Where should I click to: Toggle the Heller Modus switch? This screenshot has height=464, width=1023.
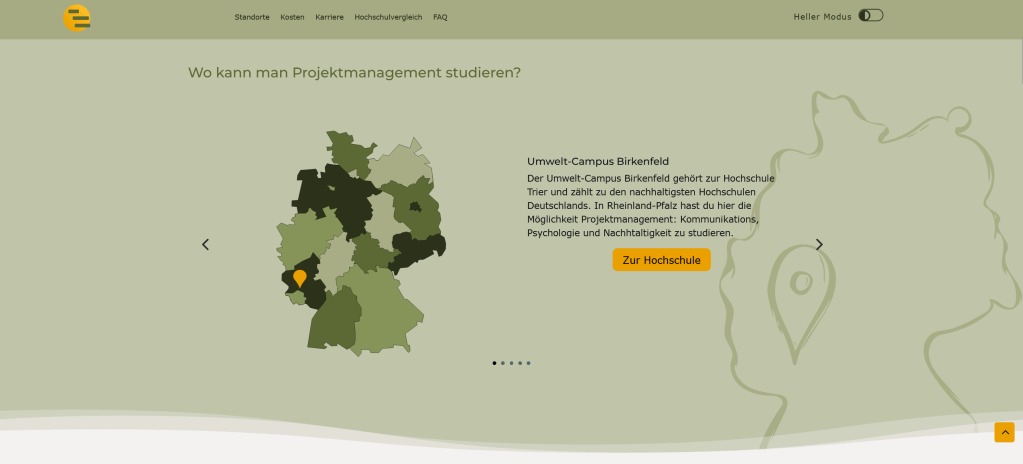(871, 16)
